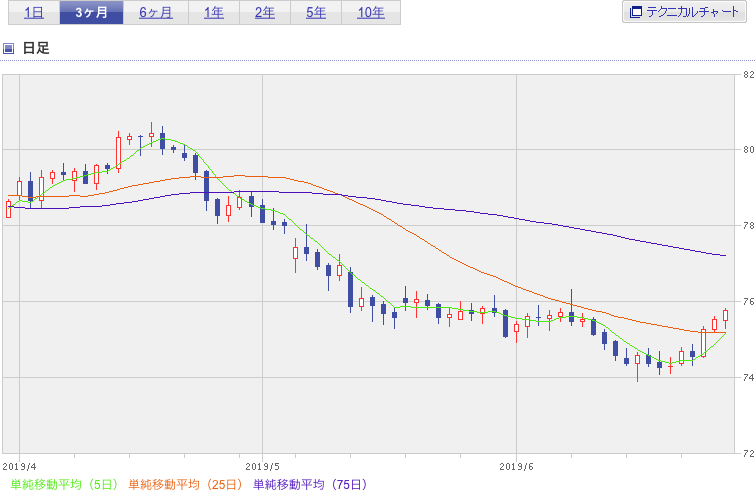This screenshot has width=755, height=493.
Task: Switch to the 1日 chart tab
Action: pyautogui.click(x=34, y=13)
